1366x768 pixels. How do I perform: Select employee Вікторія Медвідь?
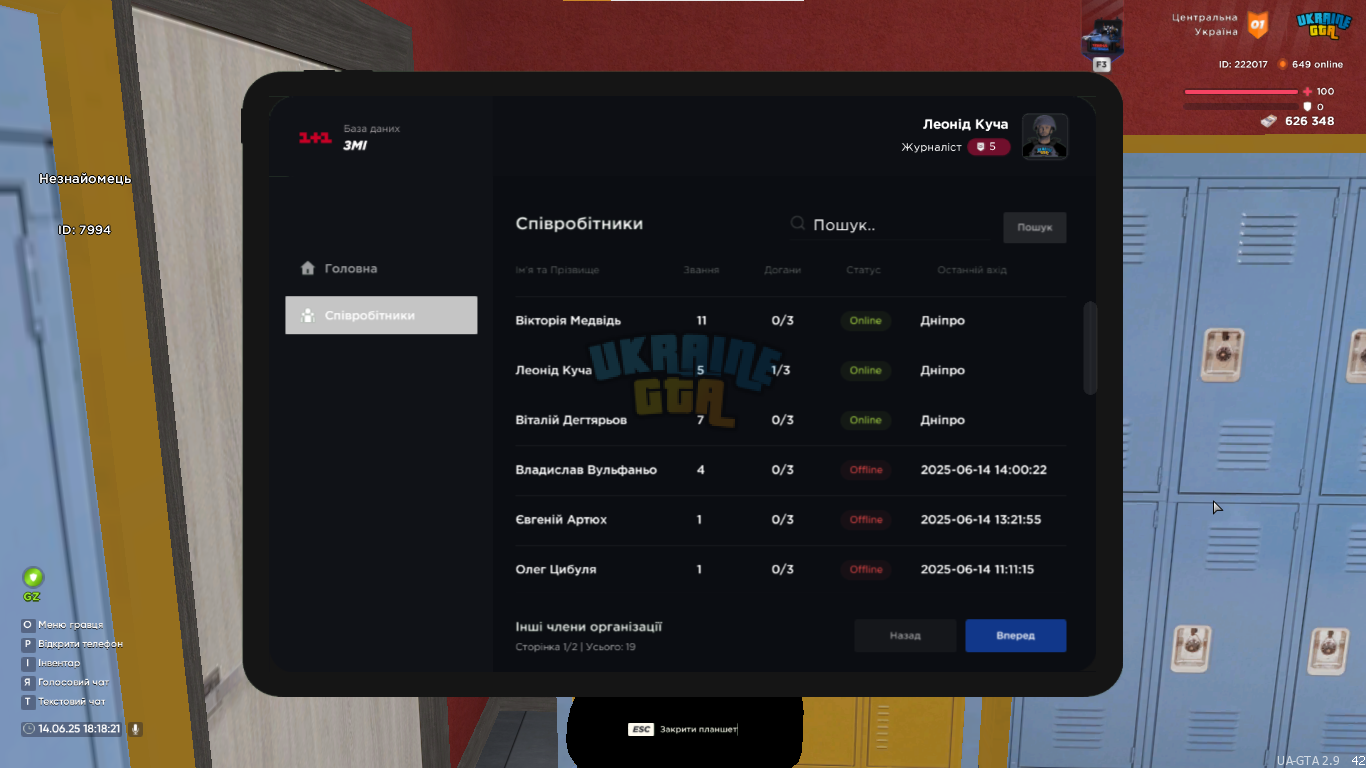click(568, 321)
